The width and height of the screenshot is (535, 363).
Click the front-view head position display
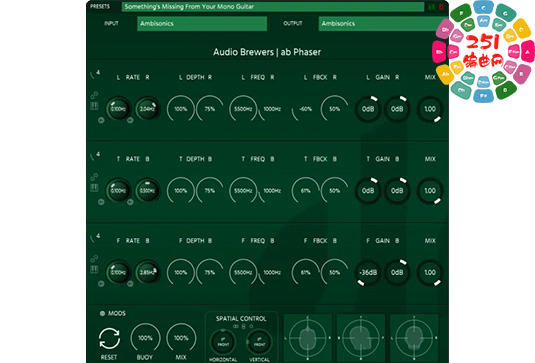(x=414, y=338)
